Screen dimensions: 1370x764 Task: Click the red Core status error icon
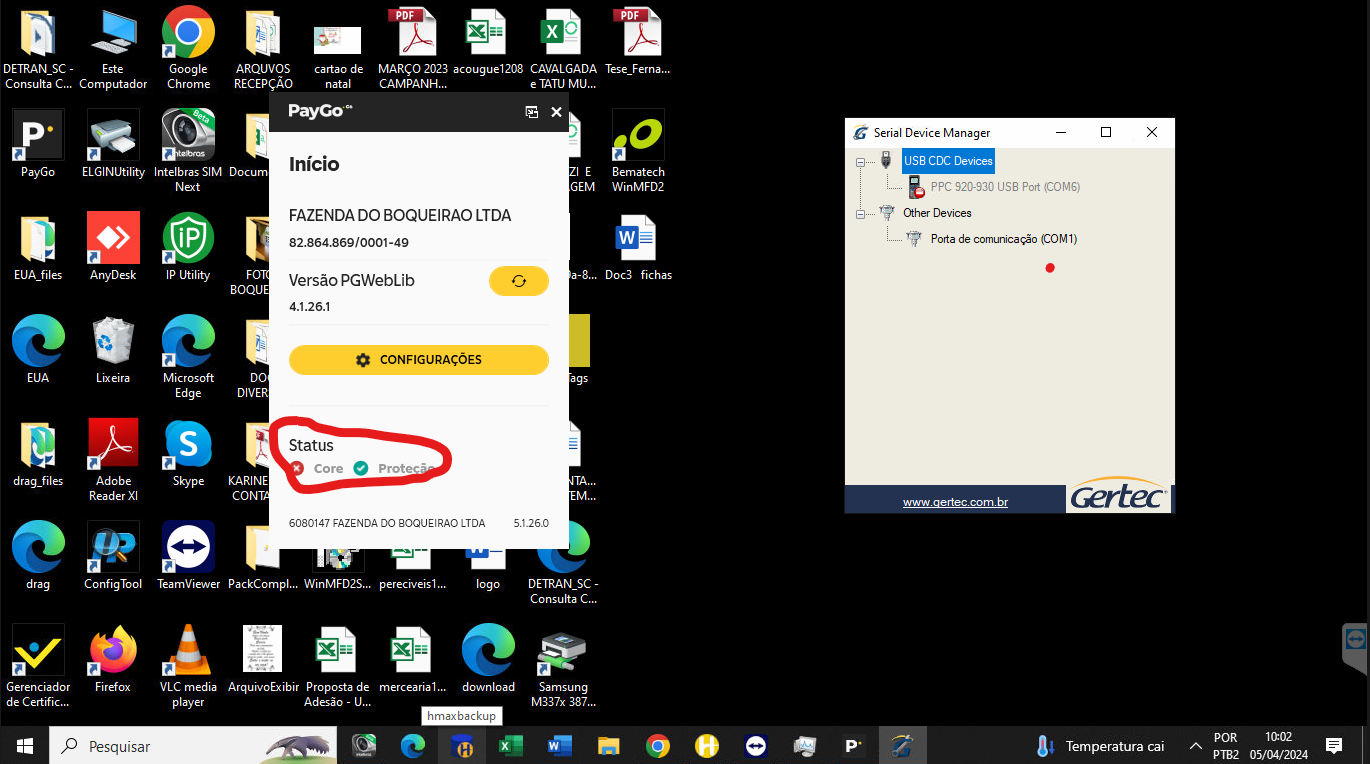click(297, 468)
